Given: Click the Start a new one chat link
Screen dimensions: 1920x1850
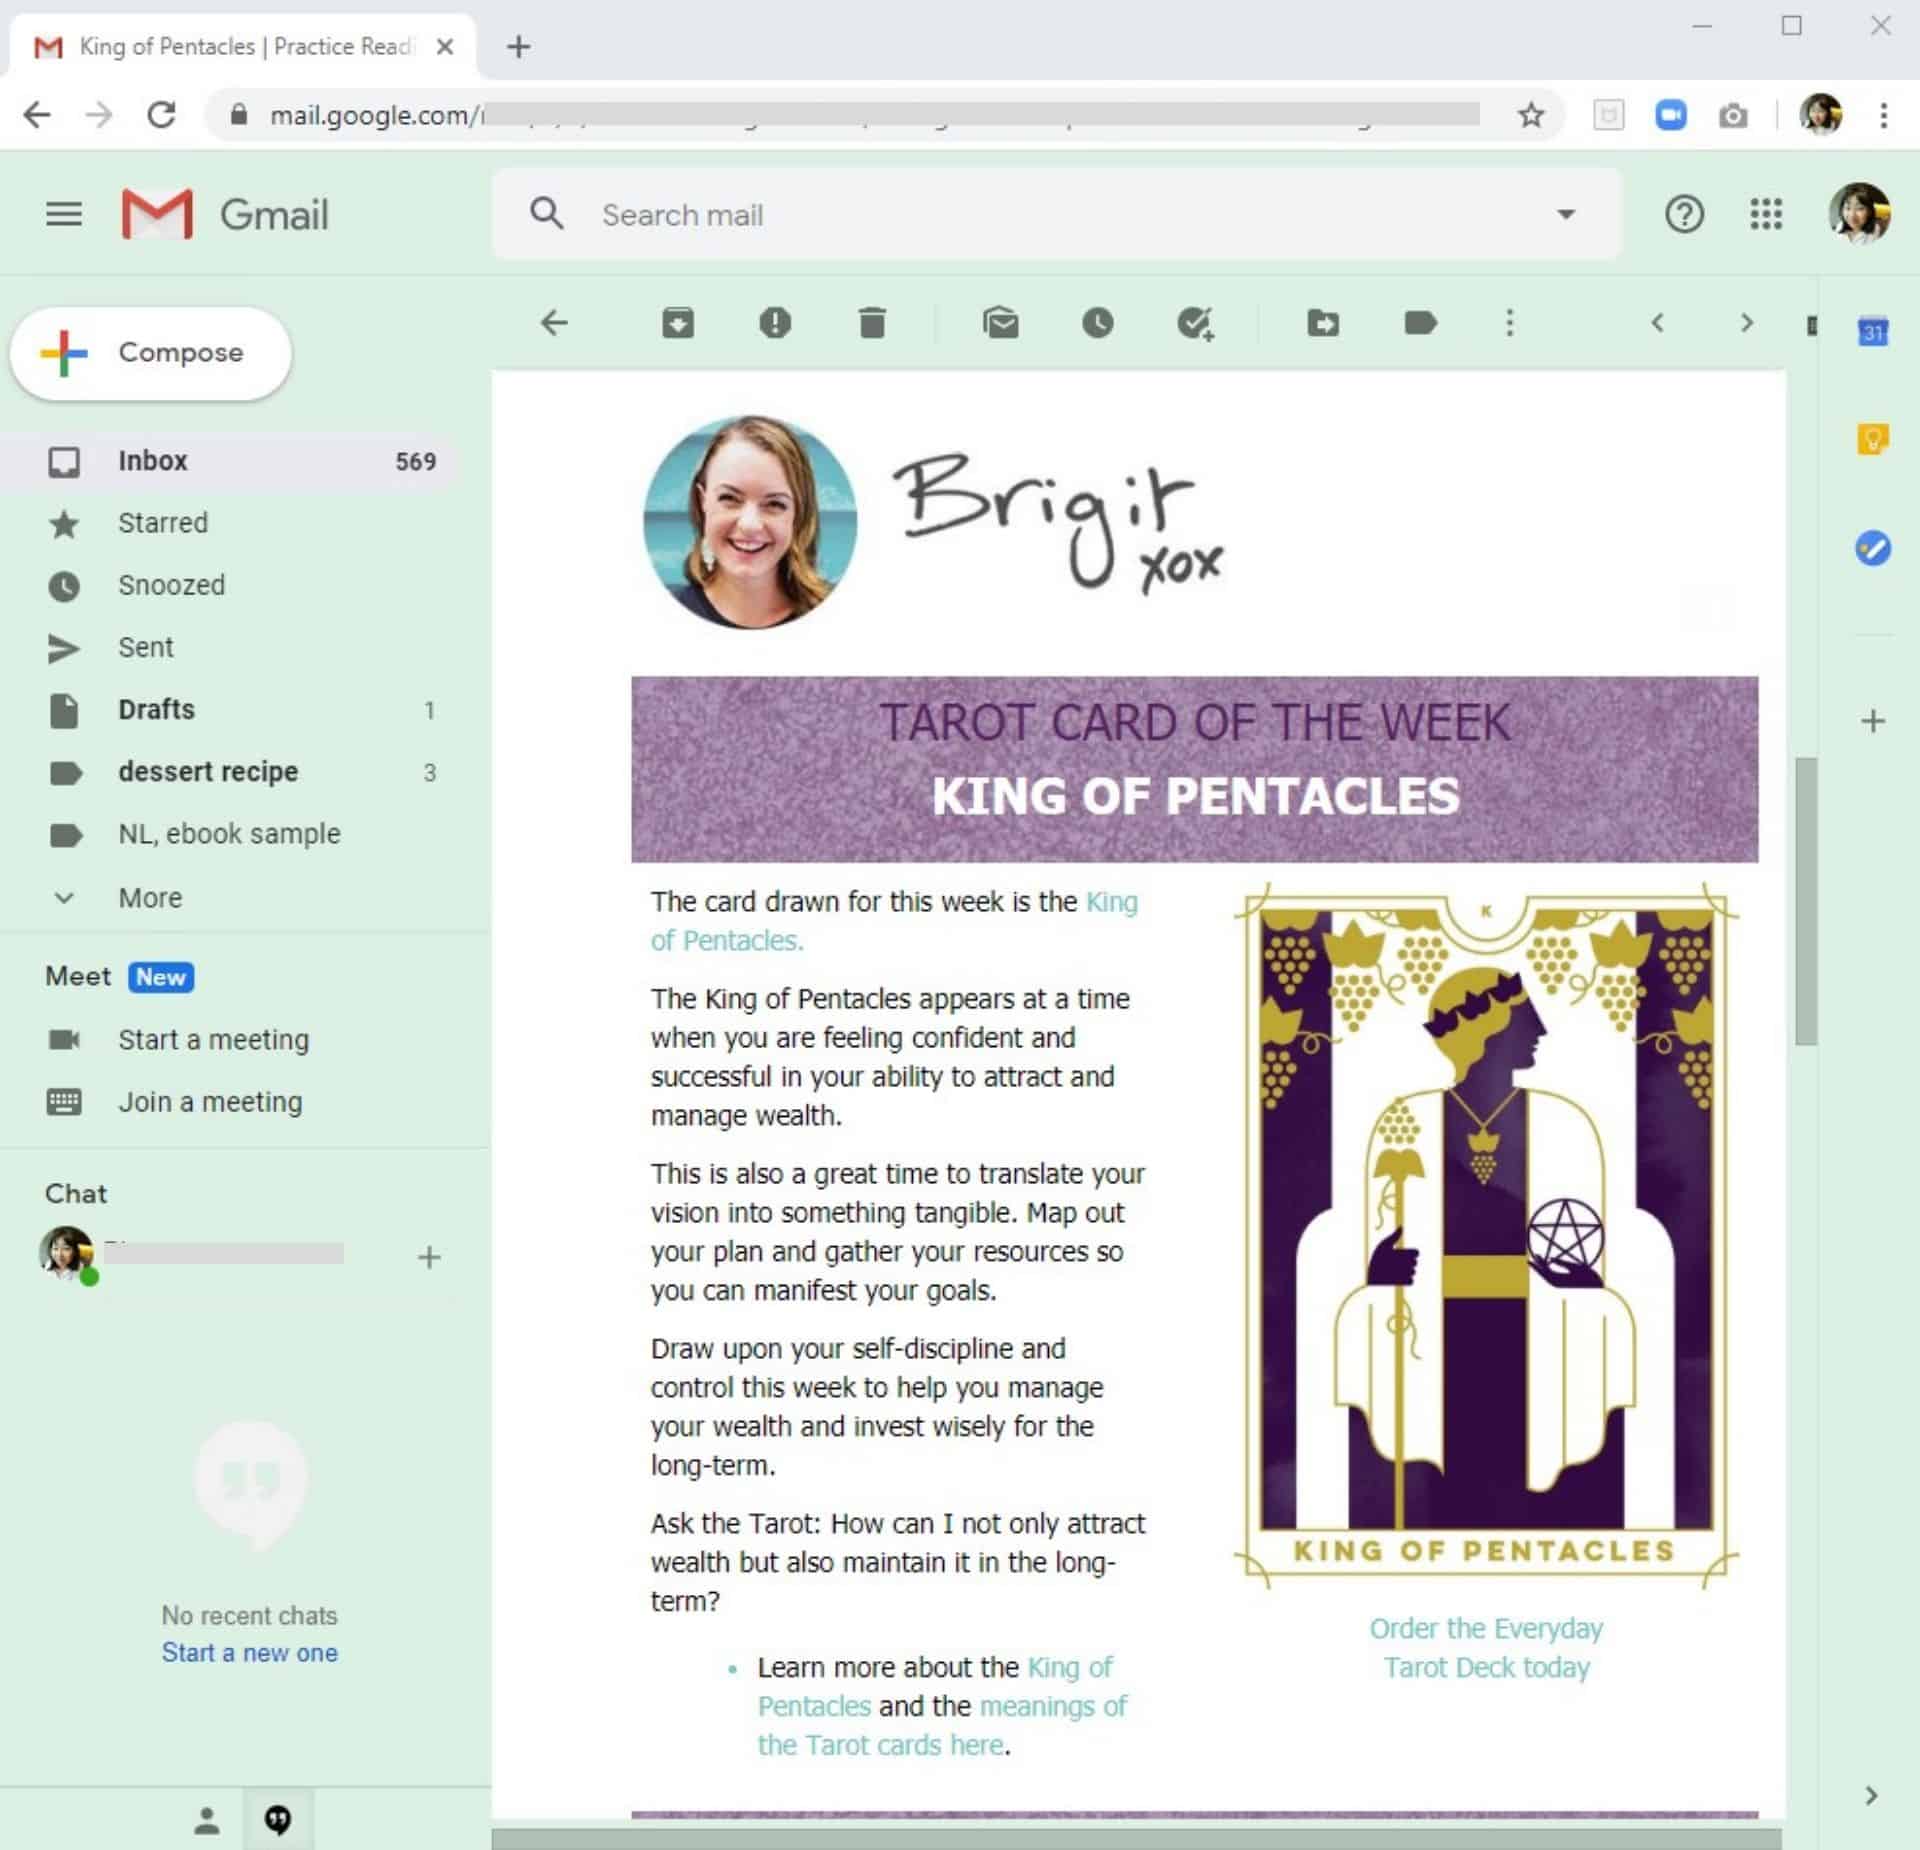Looking at the screenshot, I should [249, 1652].
